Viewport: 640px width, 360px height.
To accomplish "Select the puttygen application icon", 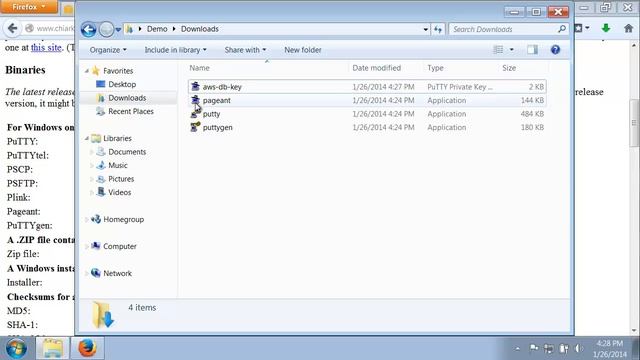I will point(195,127).
